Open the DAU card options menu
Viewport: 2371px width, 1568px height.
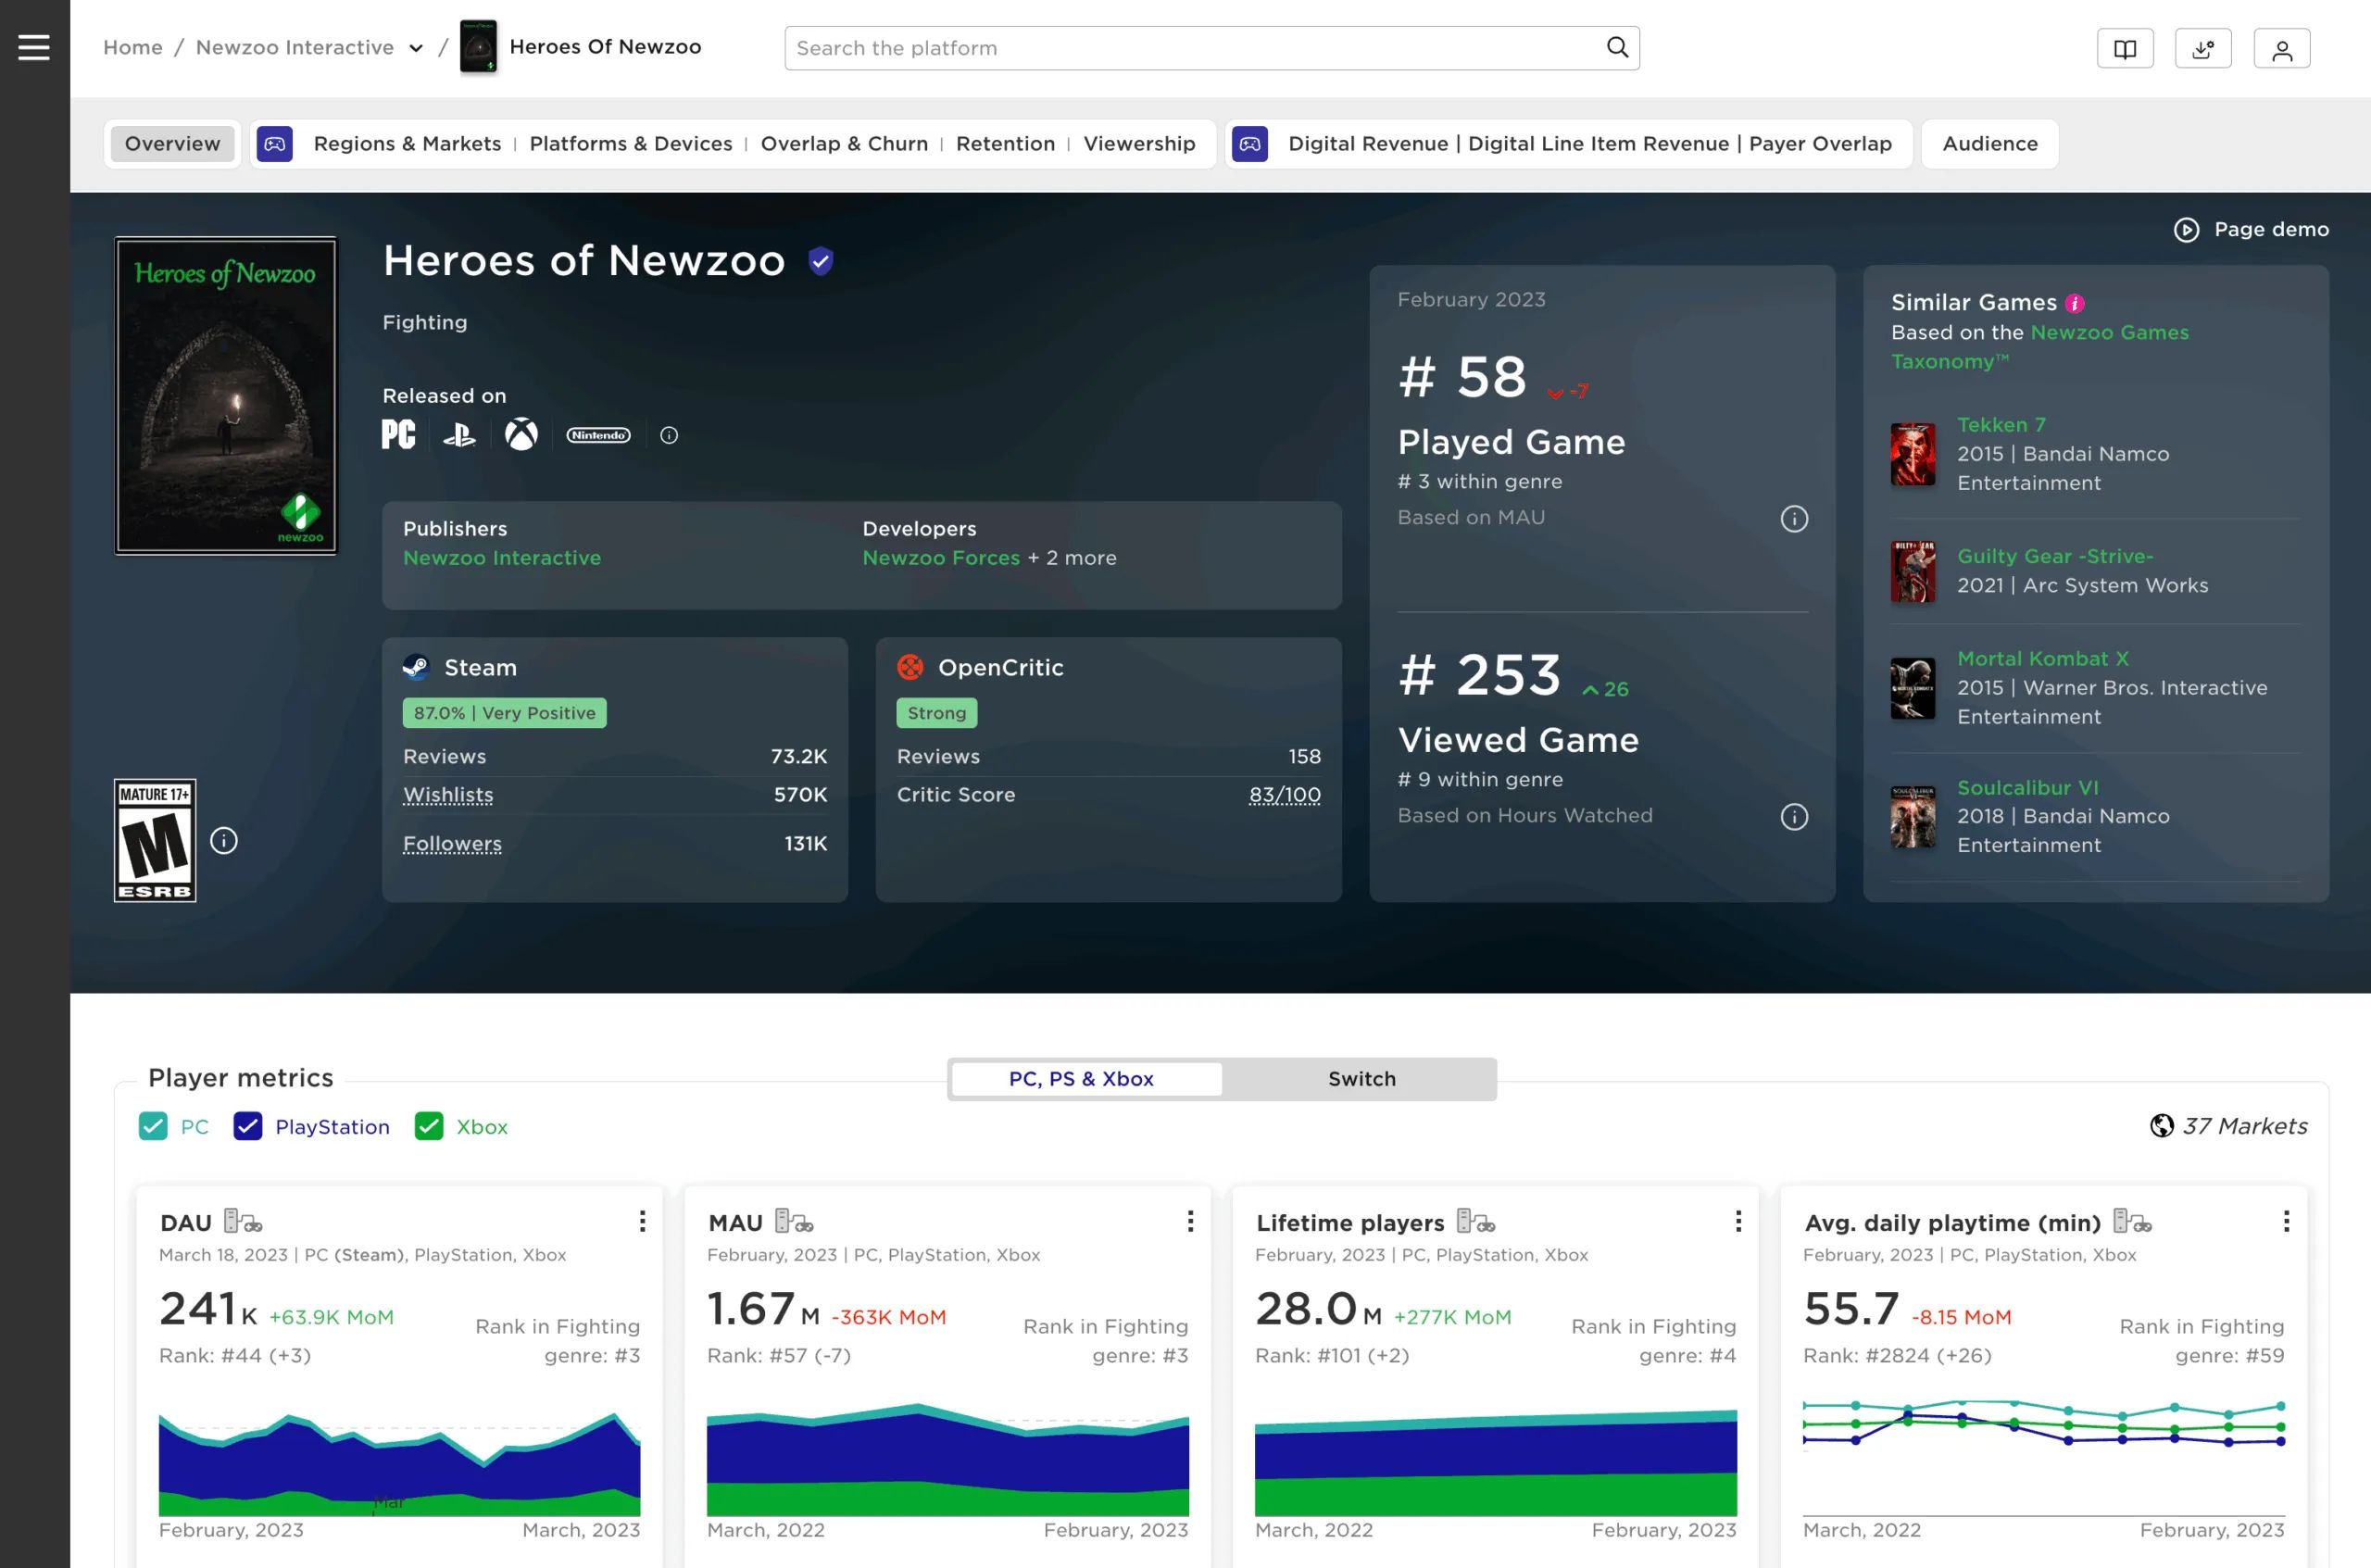tap(642, 1221)
